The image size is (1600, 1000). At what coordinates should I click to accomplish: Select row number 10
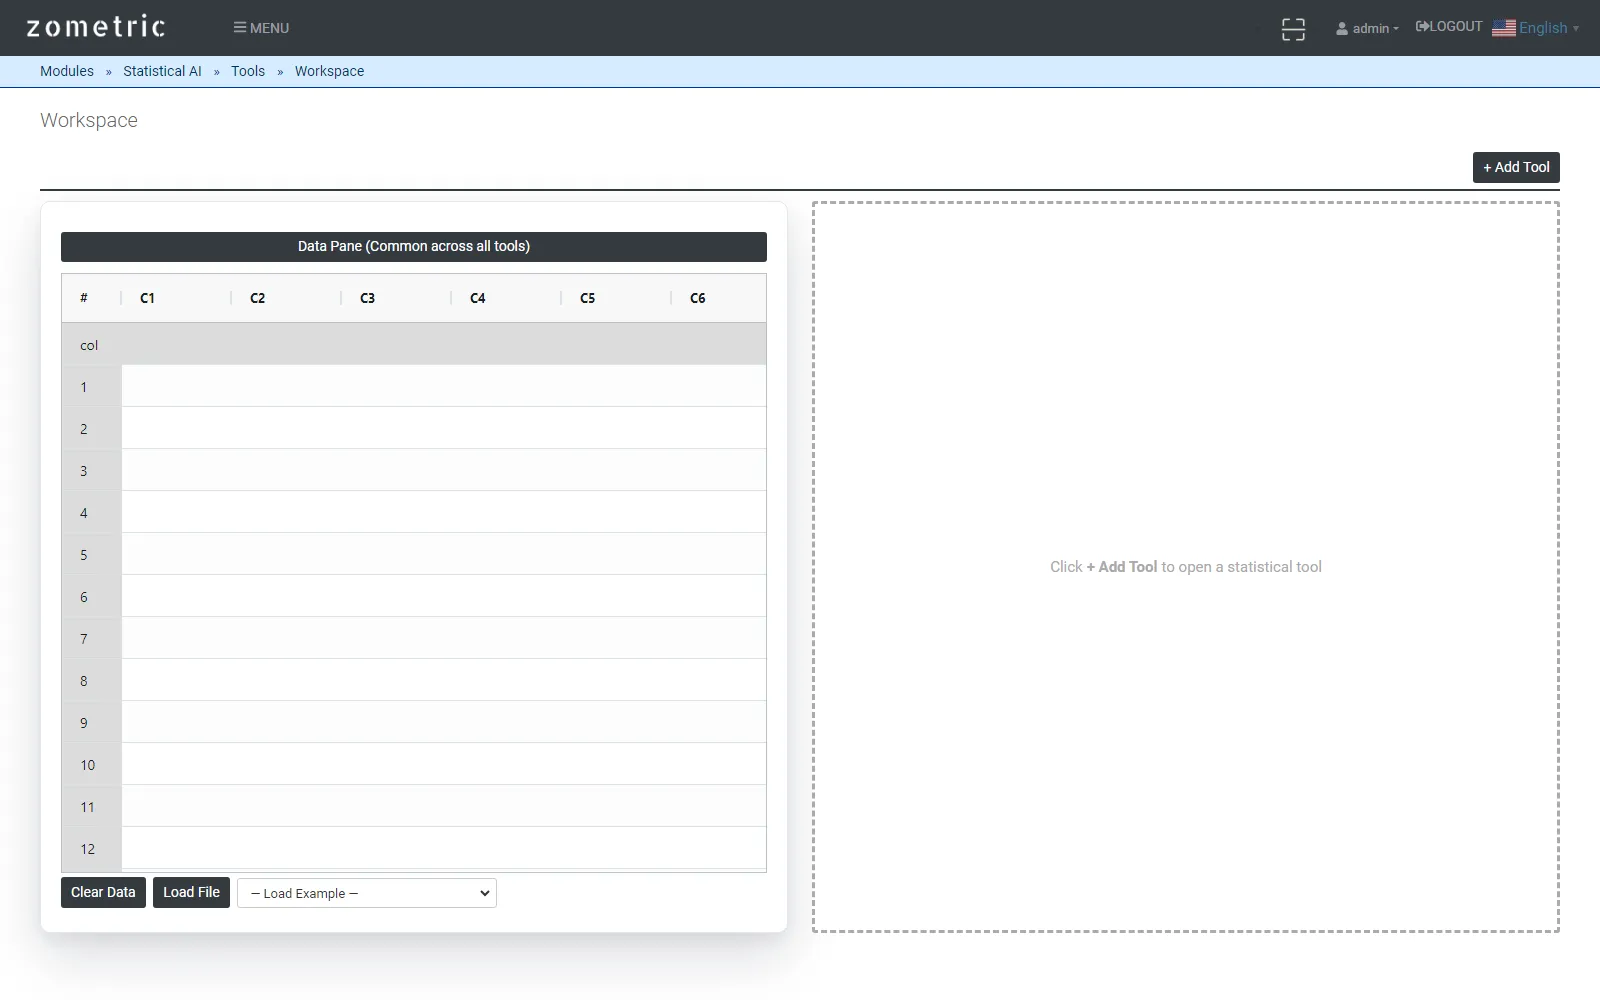click(x=91, y=765)
